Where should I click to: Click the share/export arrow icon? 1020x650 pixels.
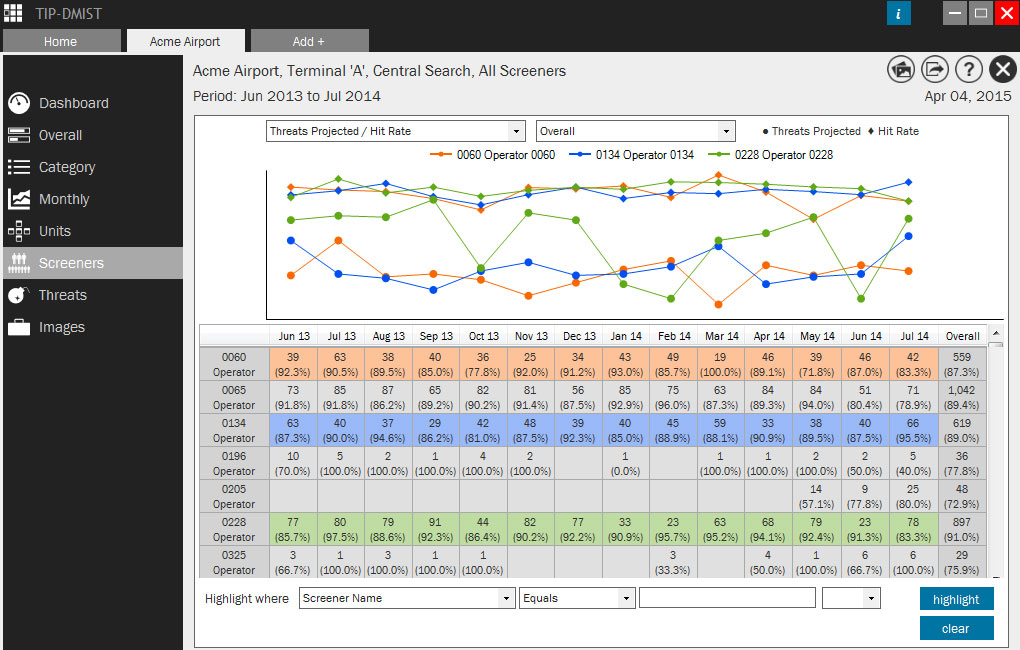click(x=935, y=69)
